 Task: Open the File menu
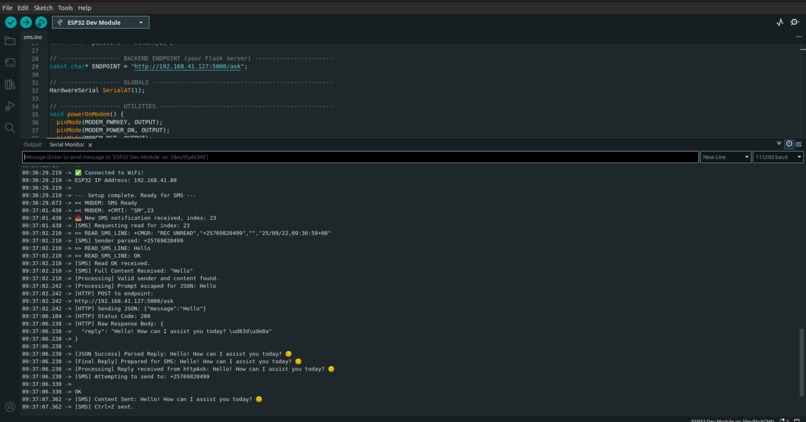[7, 8]
